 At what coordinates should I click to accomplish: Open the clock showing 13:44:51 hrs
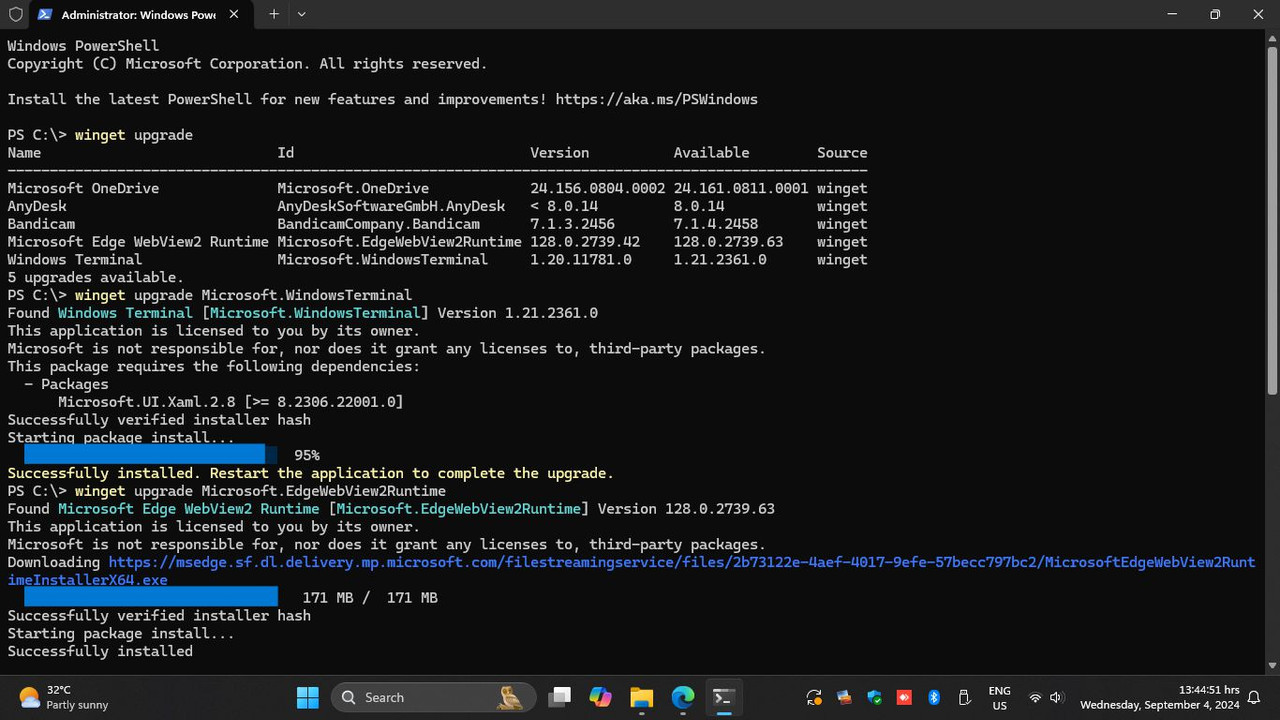[1159, 697]
